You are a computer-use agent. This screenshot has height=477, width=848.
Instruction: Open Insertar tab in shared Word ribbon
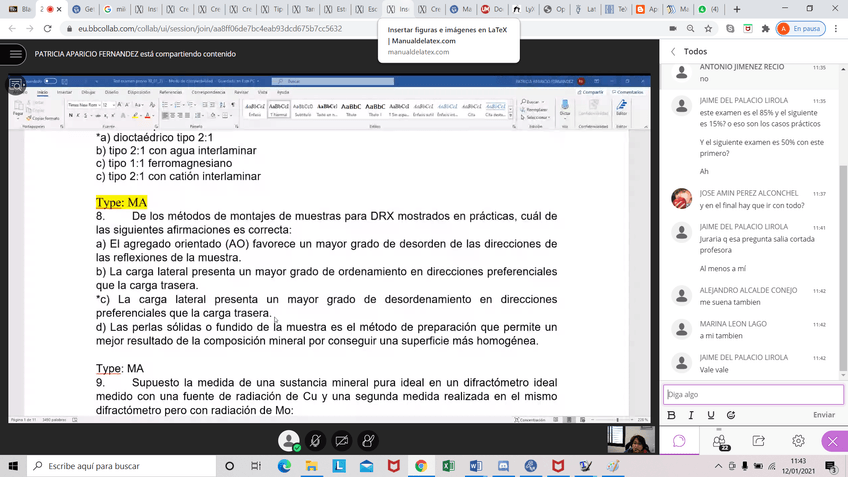64,92
